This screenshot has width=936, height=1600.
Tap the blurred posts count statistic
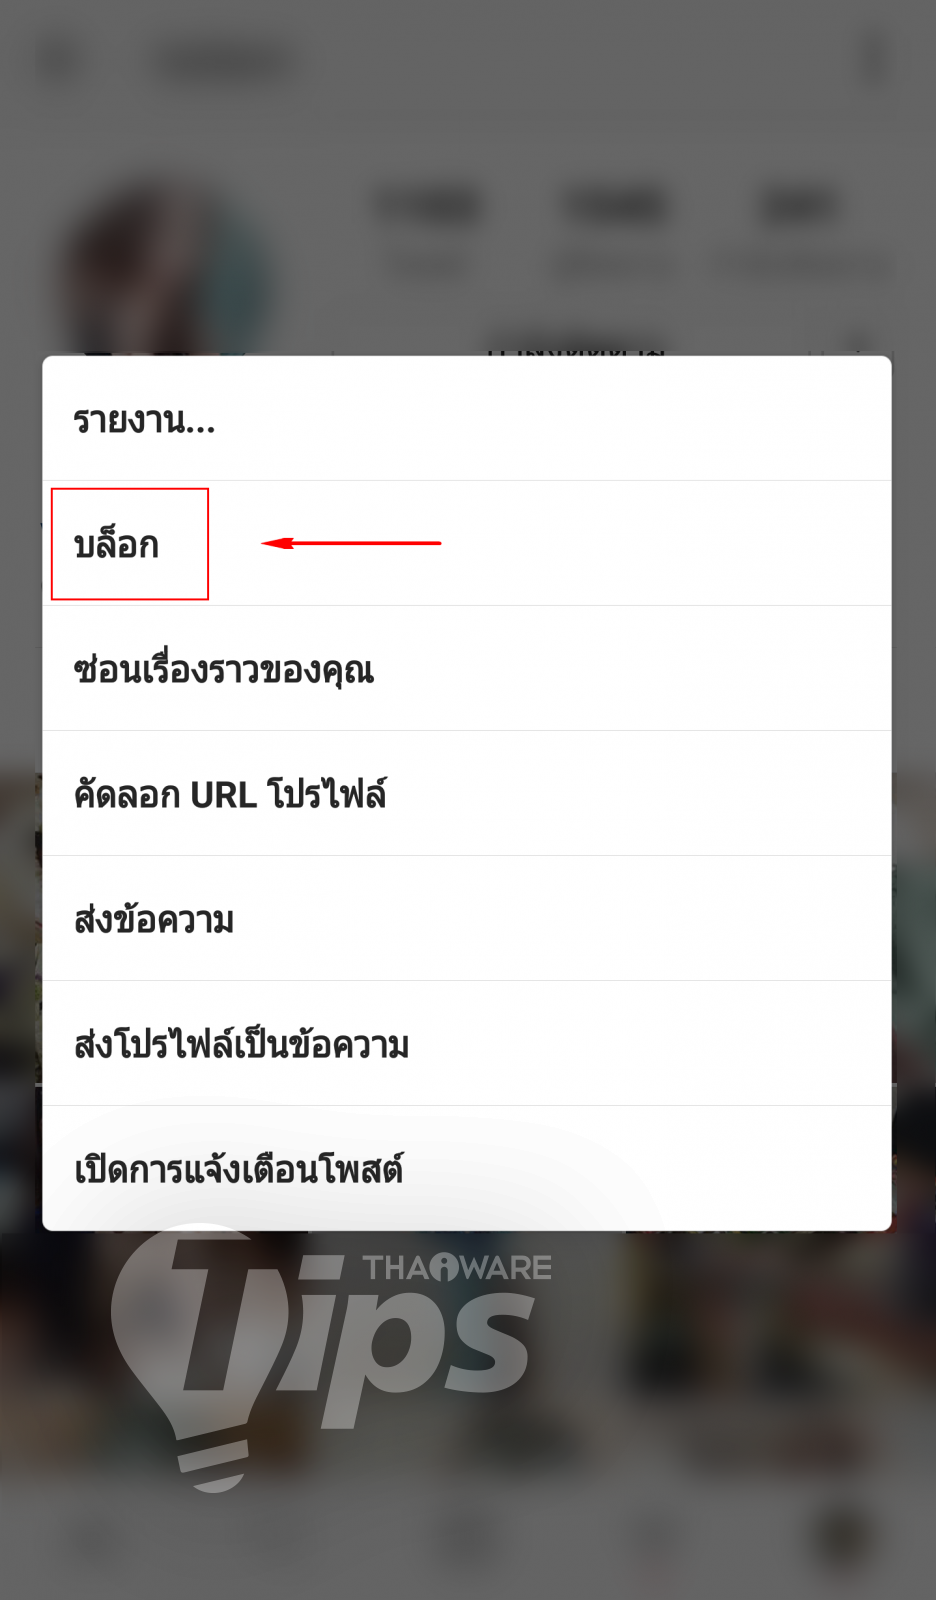pyautogui.click(x=428, y=230)
